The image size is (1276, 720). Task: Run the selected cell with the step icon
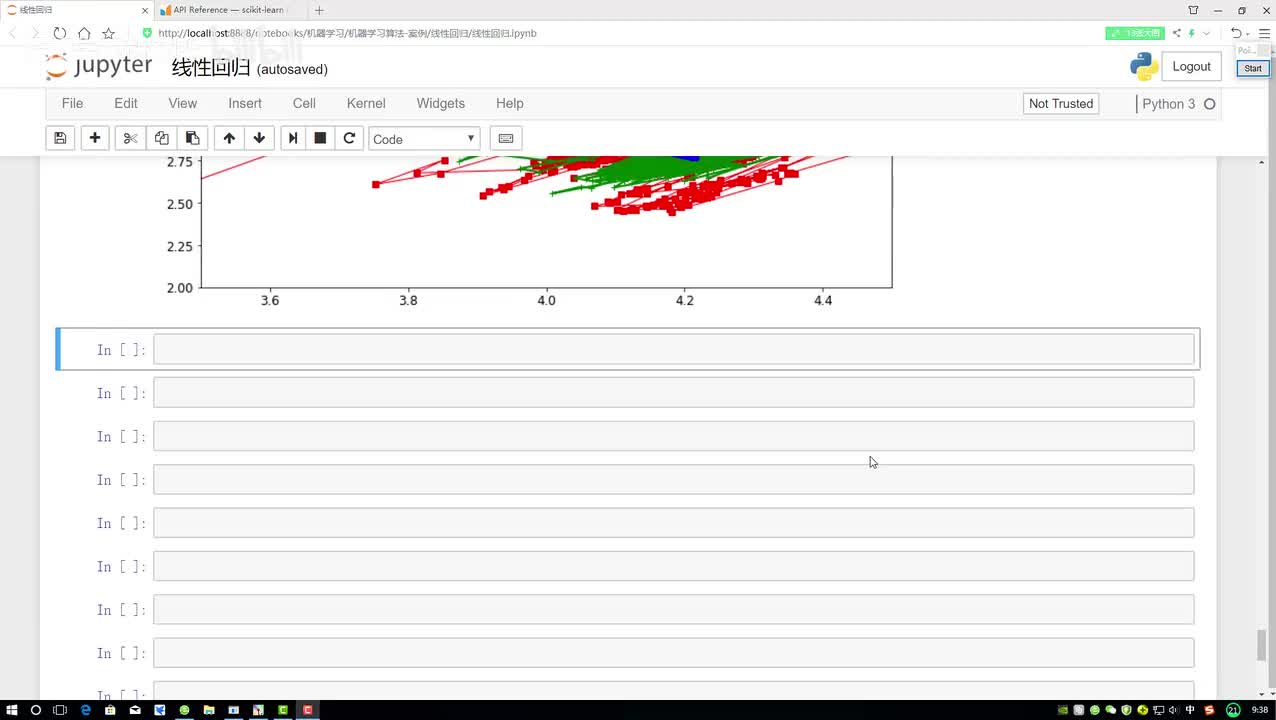(x=293, y=138)
